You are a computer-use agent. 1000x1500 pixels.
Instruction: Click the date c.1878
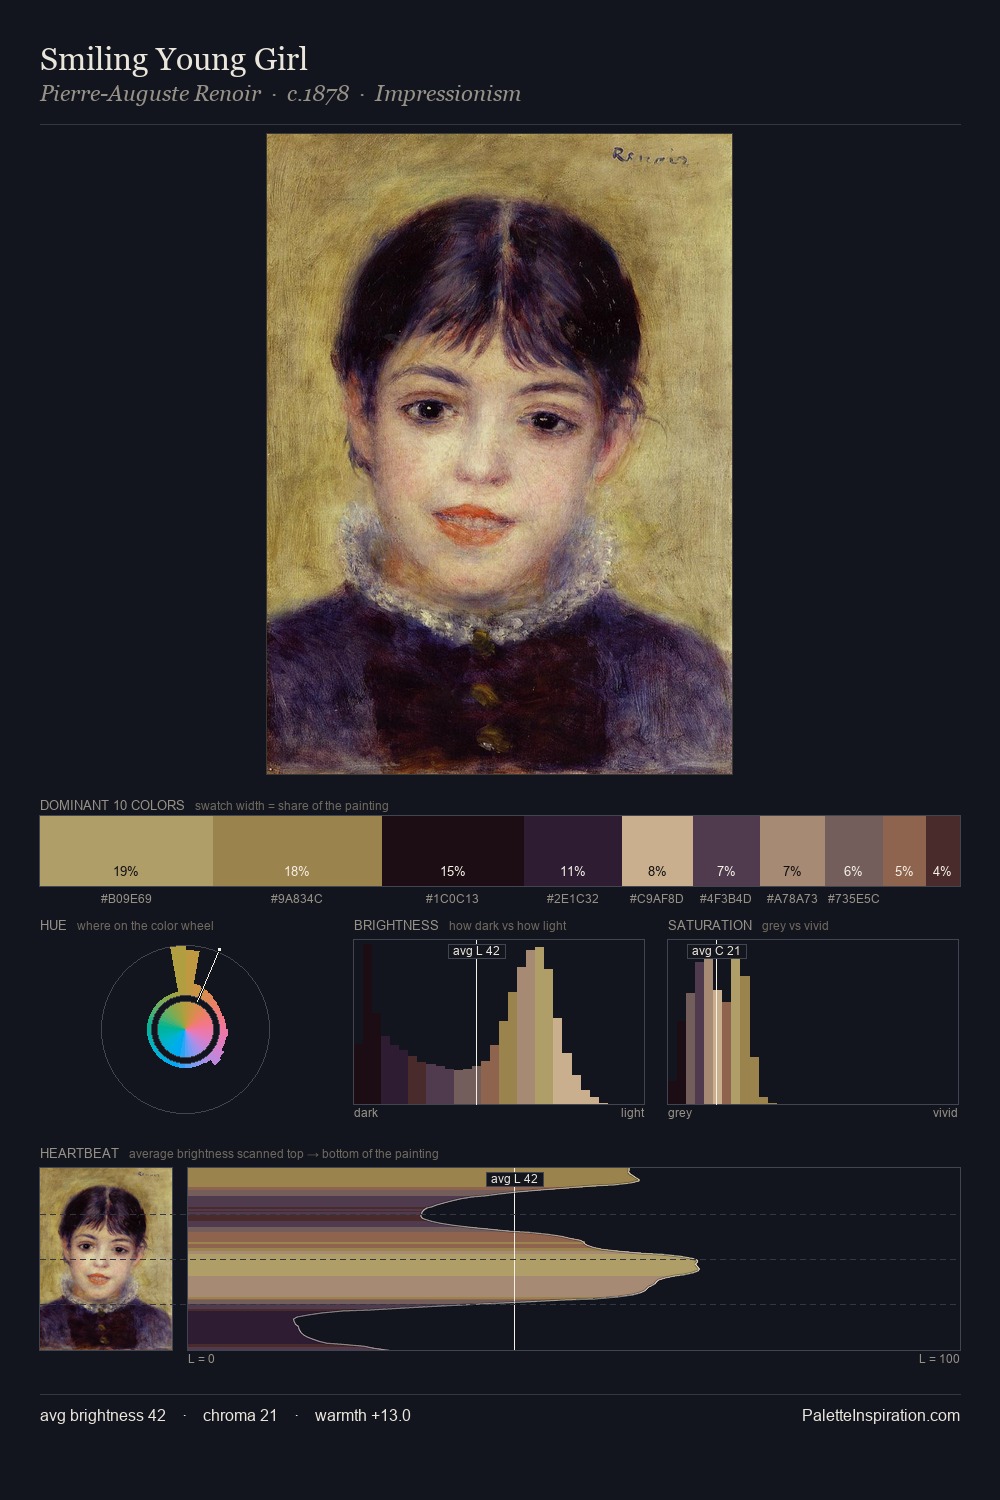(318, 94)
